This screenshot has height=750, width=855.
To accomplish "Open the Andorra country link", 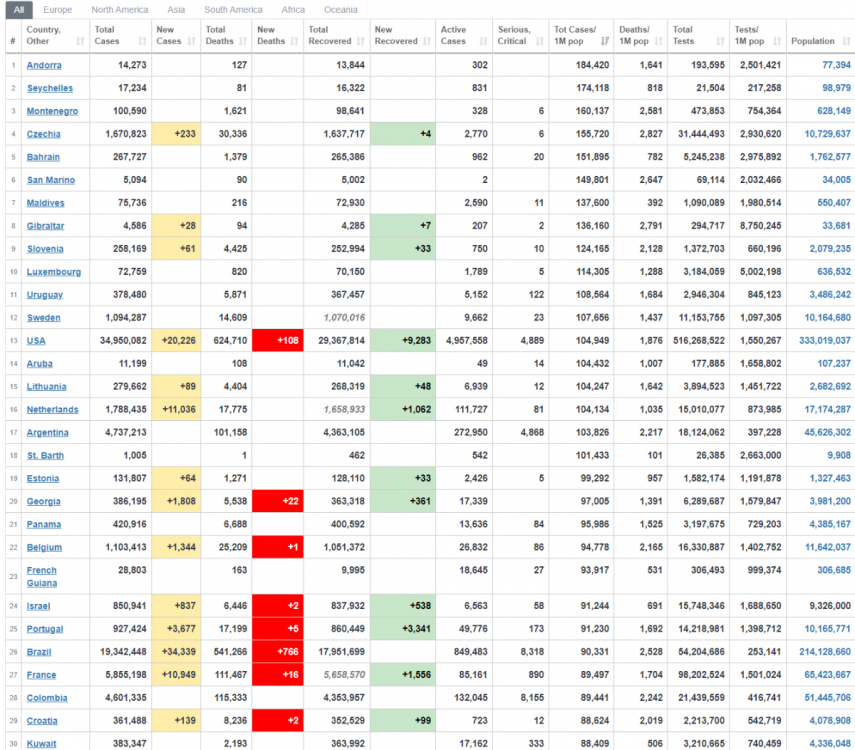I will tap(45, 65).
